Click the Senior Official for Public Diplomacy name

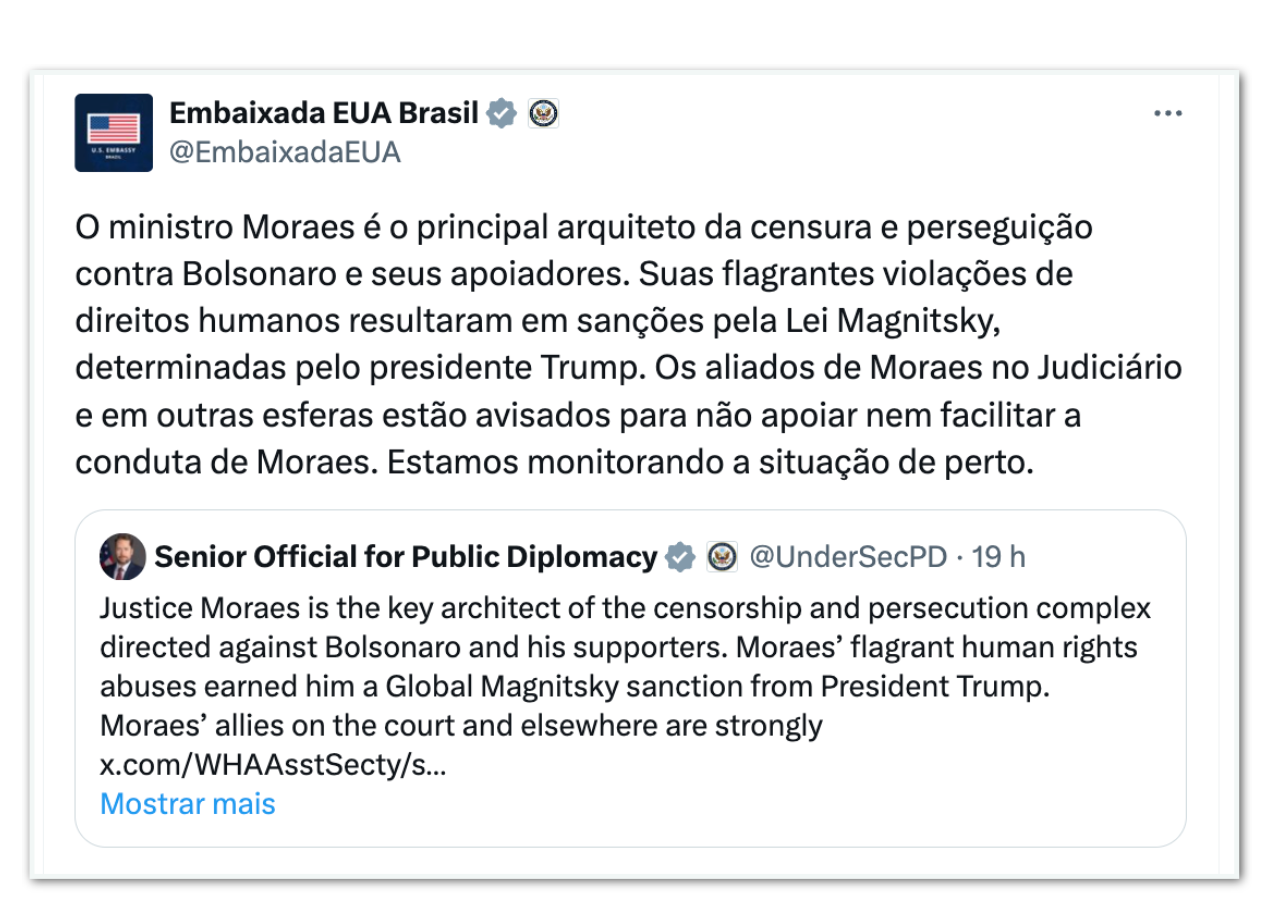coord(405,557)
